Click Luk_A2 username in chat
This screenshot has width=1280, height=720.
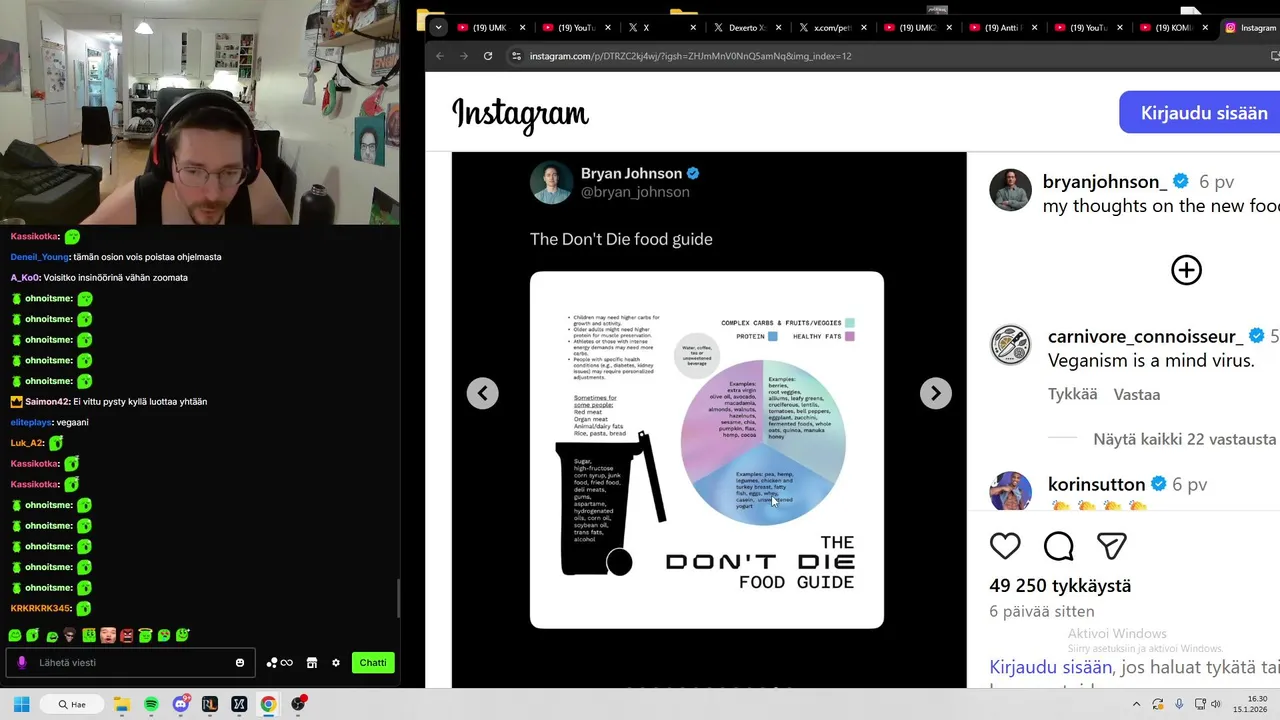(27, 443)
